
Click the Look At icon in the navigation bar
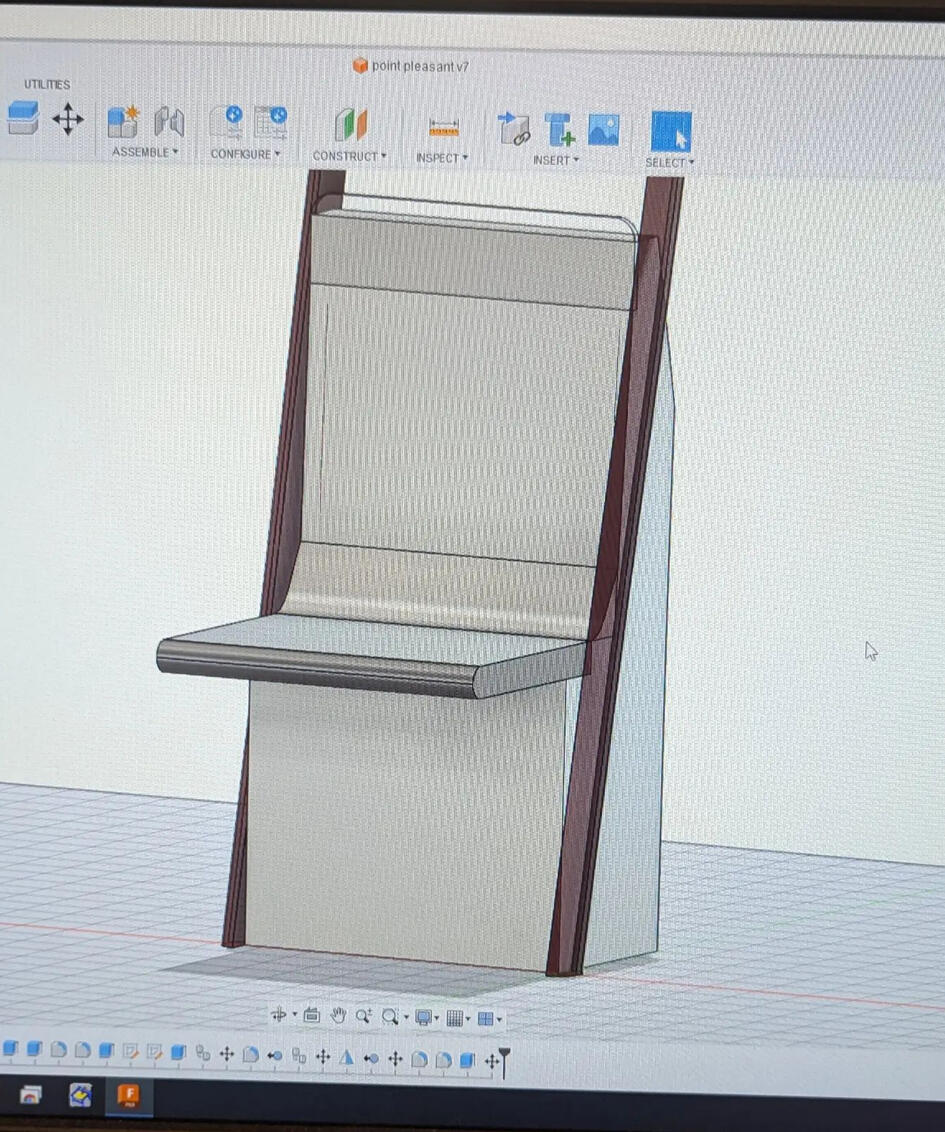tap(311, 1016)
